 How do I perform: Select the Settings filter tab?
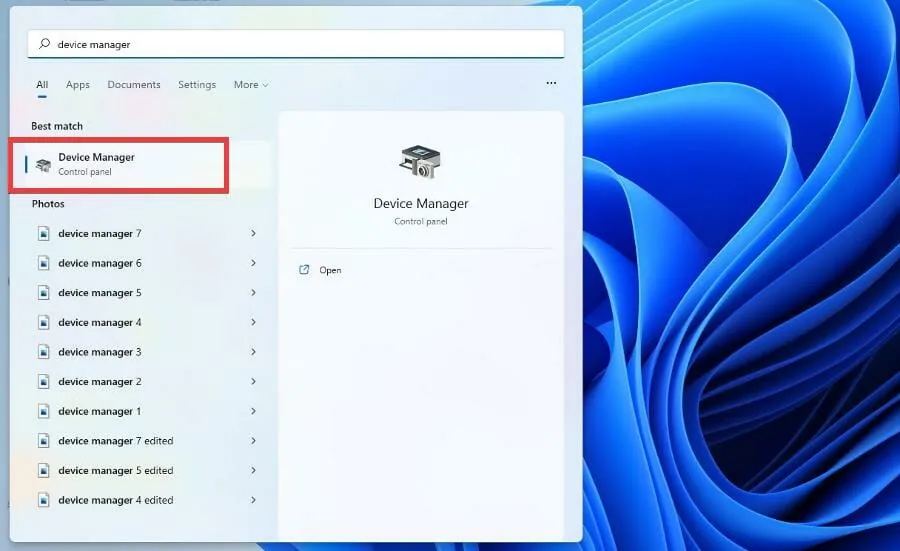(197, 85)
